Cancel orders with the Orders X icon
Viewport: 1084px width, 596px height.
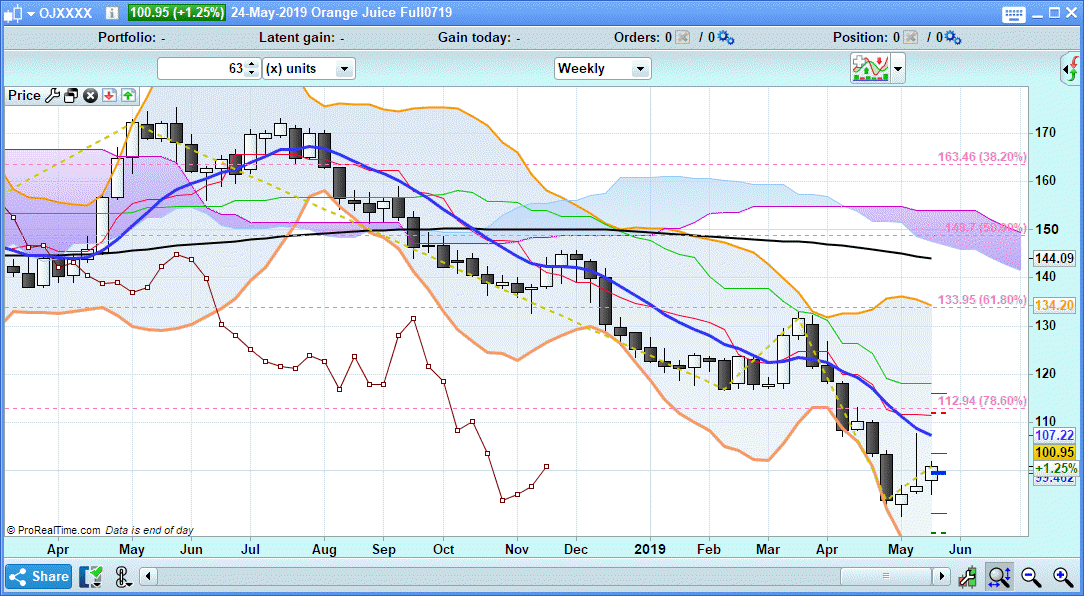click(682, 38)
